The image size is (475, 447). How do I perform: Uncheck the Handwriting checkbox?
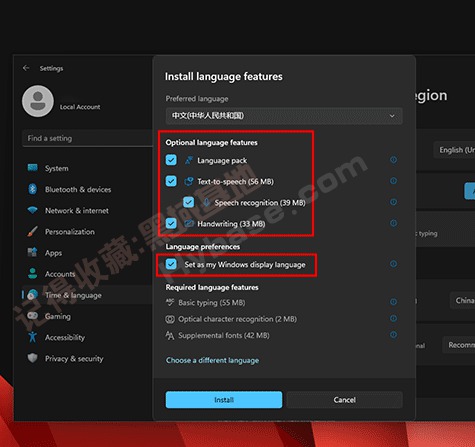tap(171, 223)
